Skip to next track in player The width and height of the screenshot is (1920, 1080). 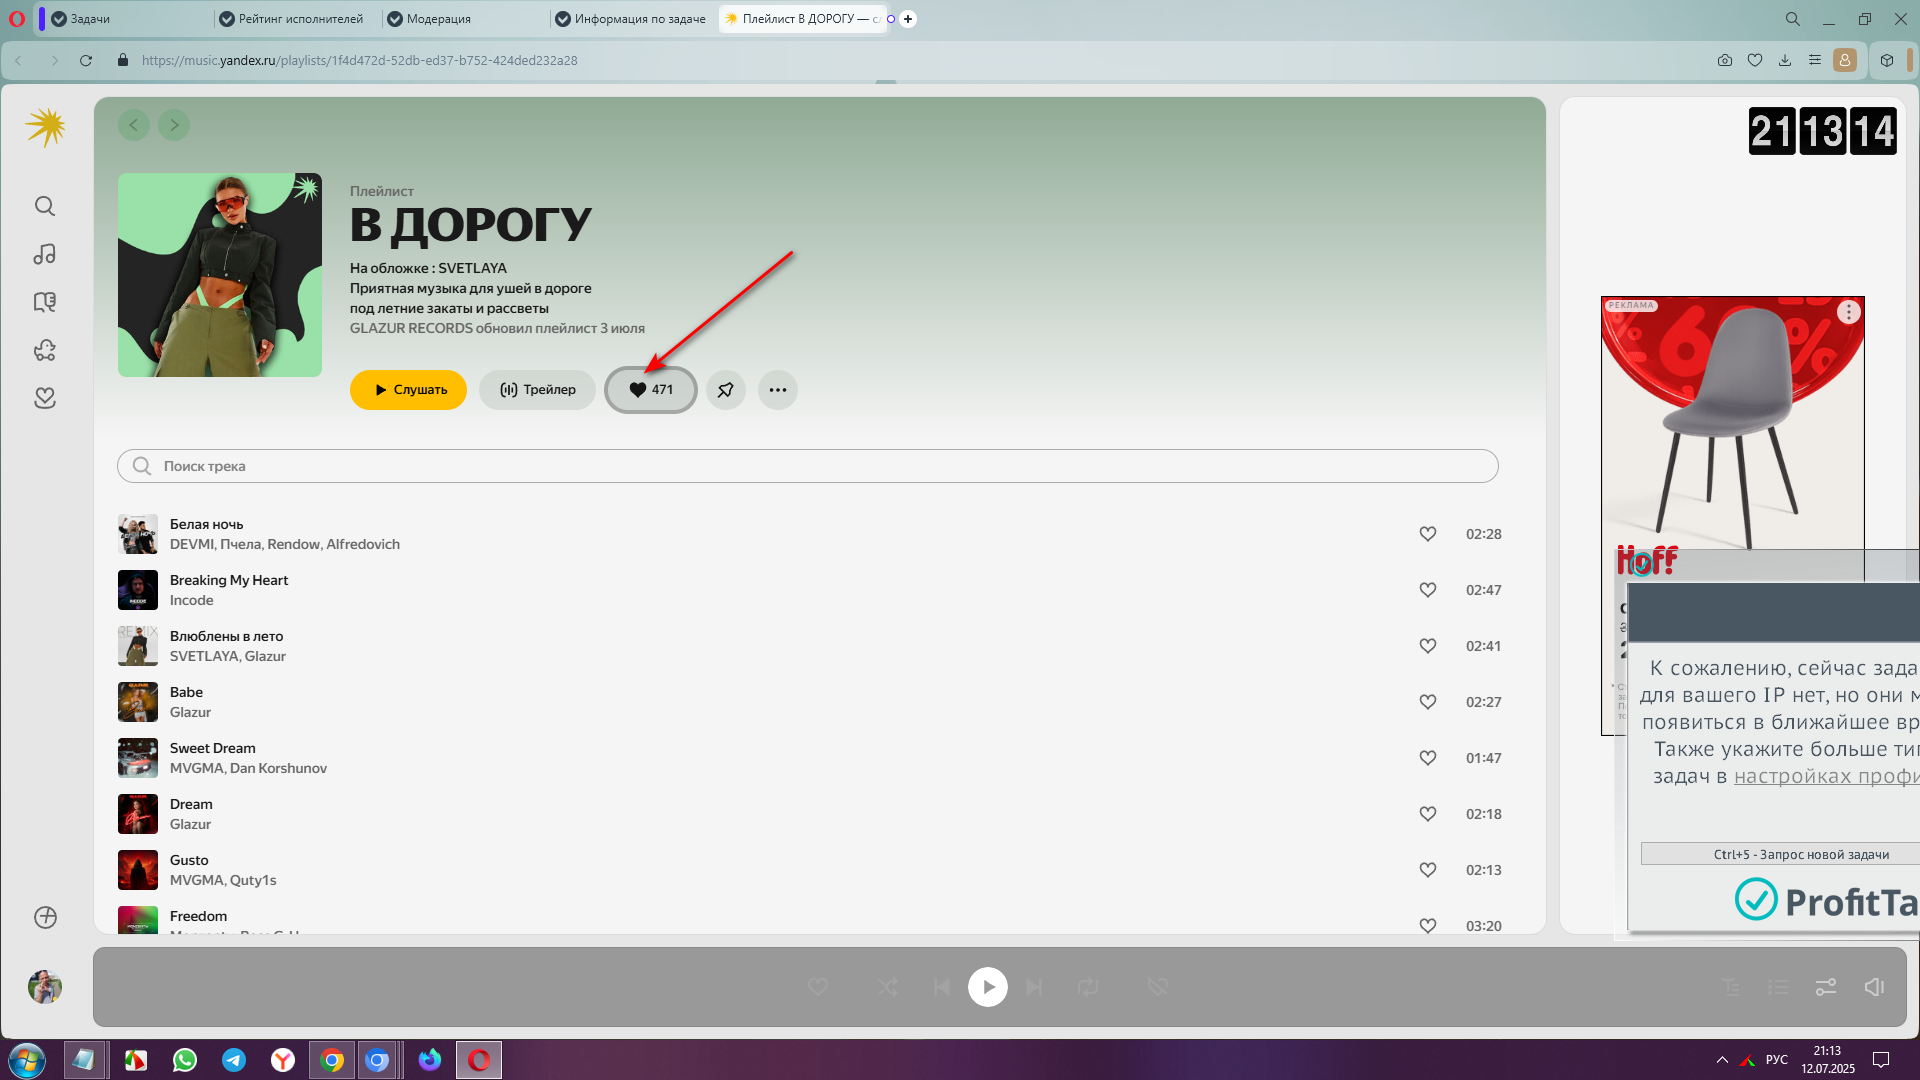click(1034, 987)
